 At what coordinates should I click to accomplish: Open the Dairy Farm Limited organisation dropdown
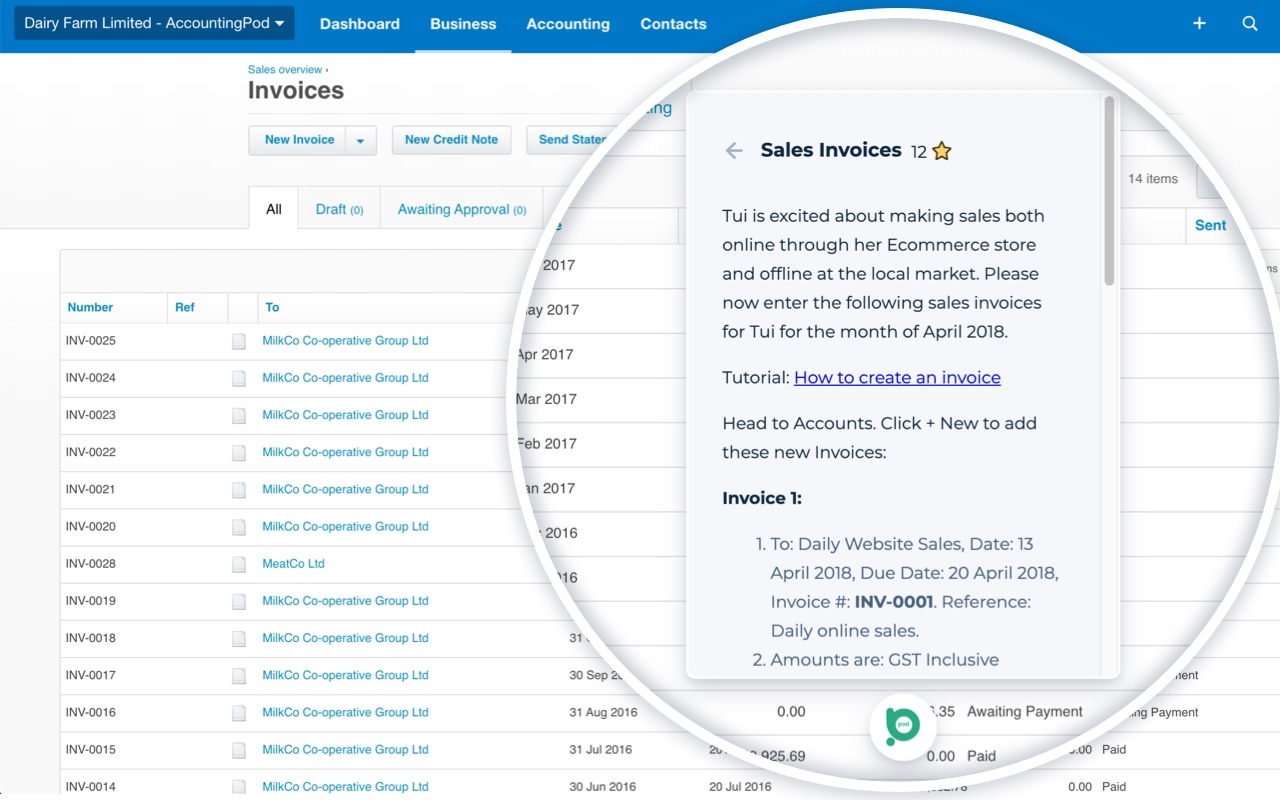tap(154, 23)
